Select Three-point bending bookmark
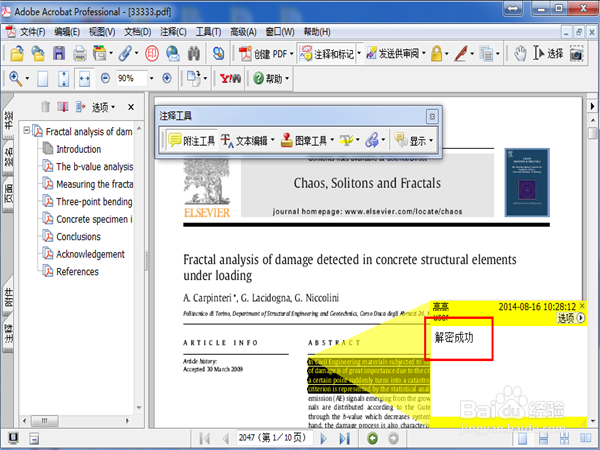This screenshot has height=450, width=600. [94, 202]
